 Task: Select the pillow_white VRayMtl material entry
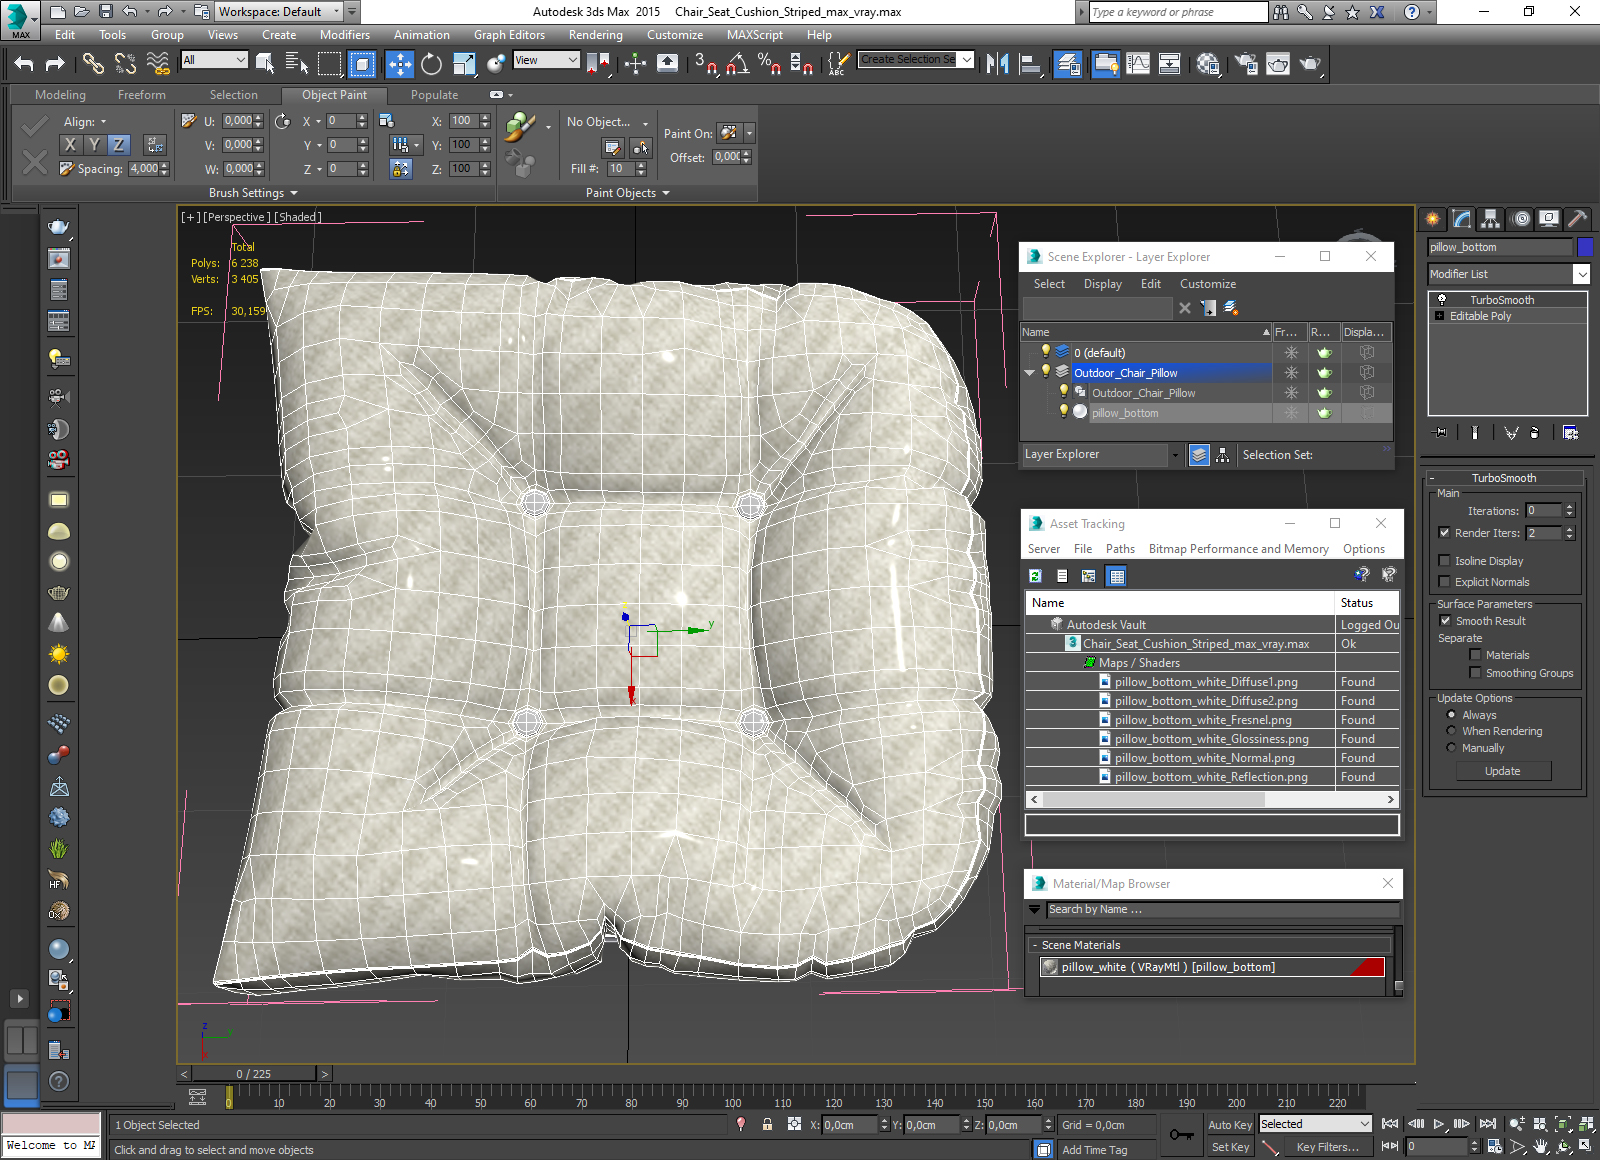(1212, 967)
